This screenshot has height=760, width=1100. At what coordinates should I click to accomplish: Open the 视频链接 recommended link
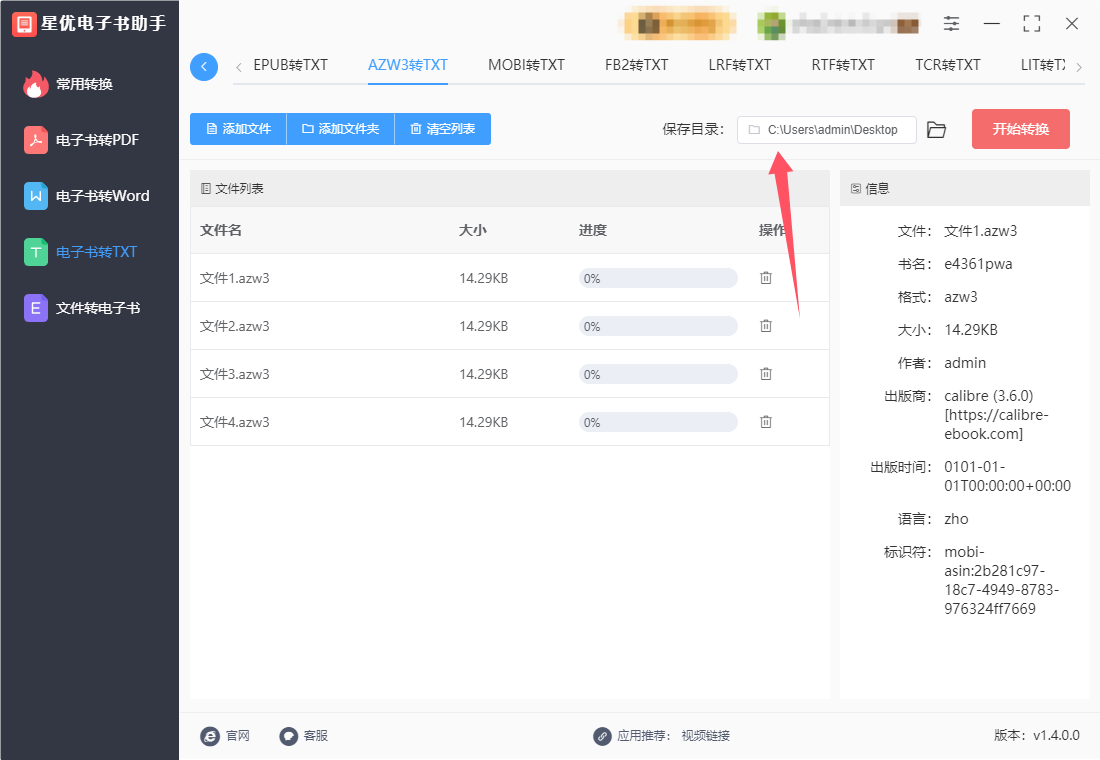[706, 735]
